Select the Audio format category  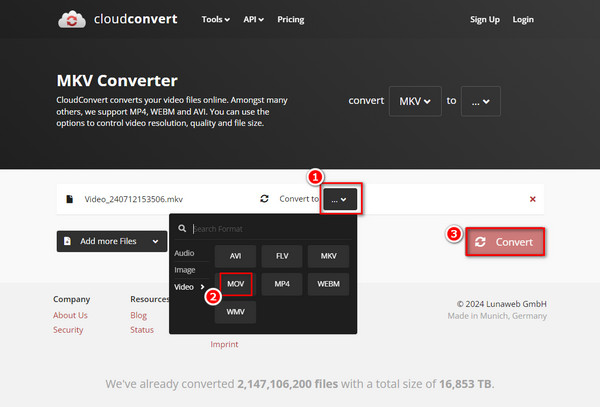click(184, 253)
